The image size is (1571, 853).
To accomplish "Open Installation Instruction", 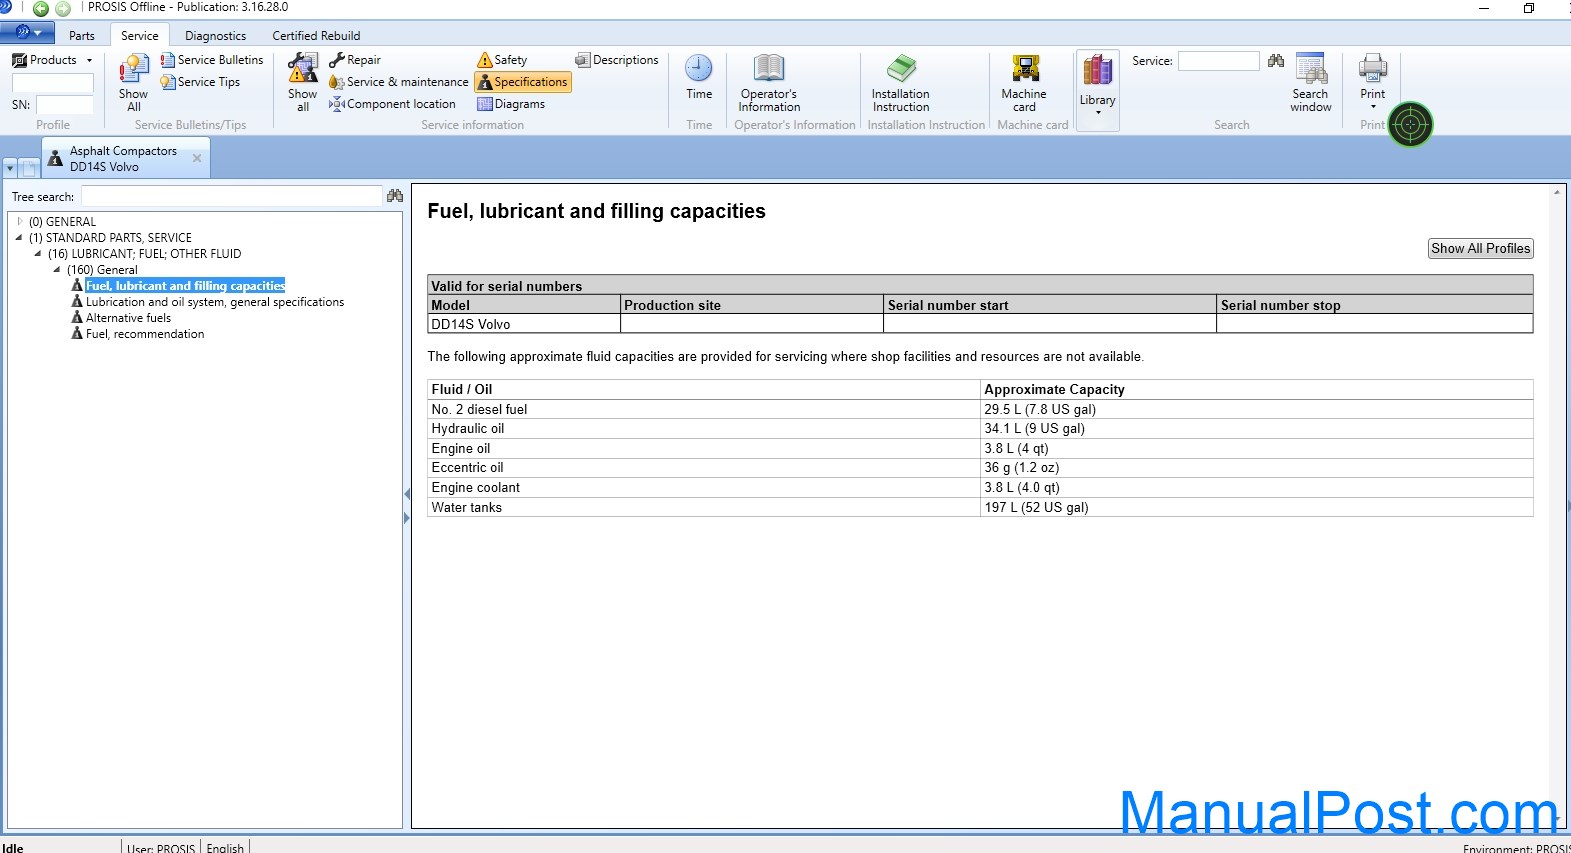I will [x=900, y=83].
